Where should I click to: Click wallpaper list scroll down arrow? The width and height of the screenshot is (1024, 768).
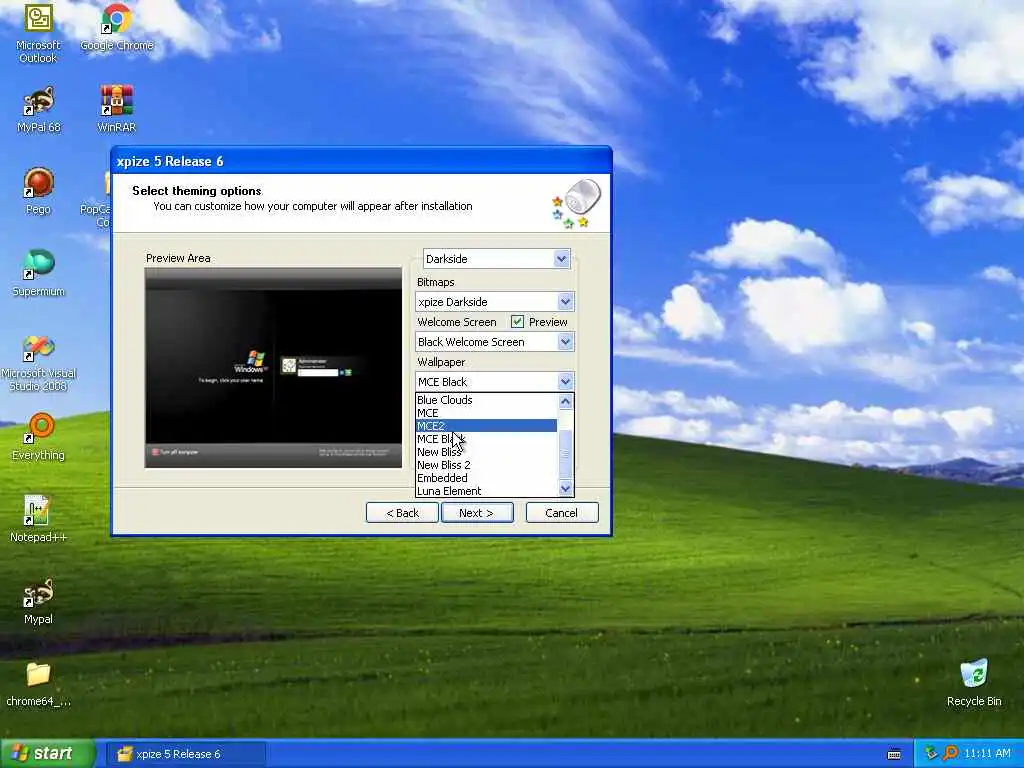566,488
